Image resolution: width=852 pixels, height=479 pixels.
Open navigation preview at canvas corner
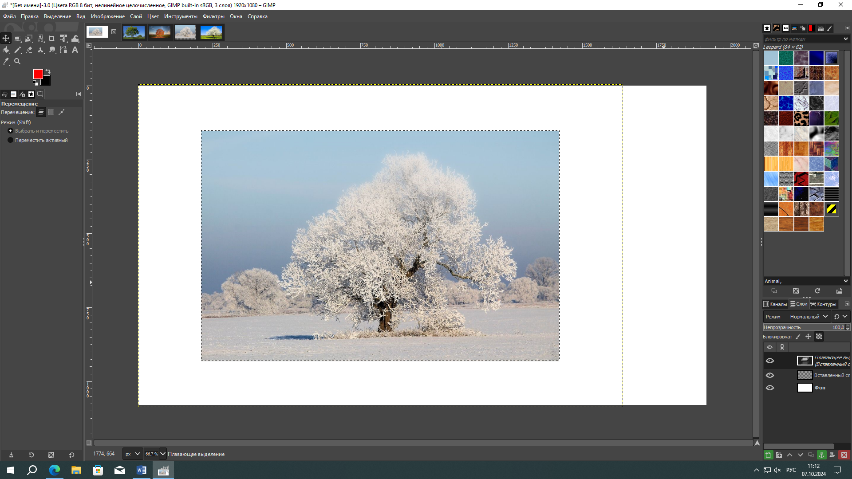[757, 443]
